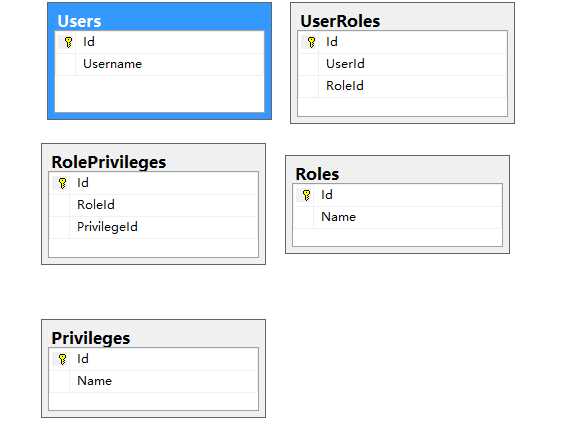Click the primary key icon in Roles table
Screen dimensions: 575x439
[306, 195]
